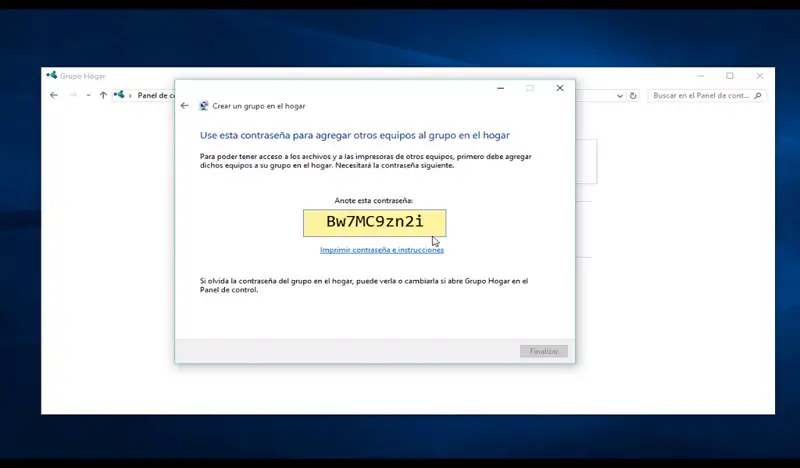The width and height of the screenshot is (800, 468).
Task: Close the homegroup creation dialog
Action: (560, 88)
